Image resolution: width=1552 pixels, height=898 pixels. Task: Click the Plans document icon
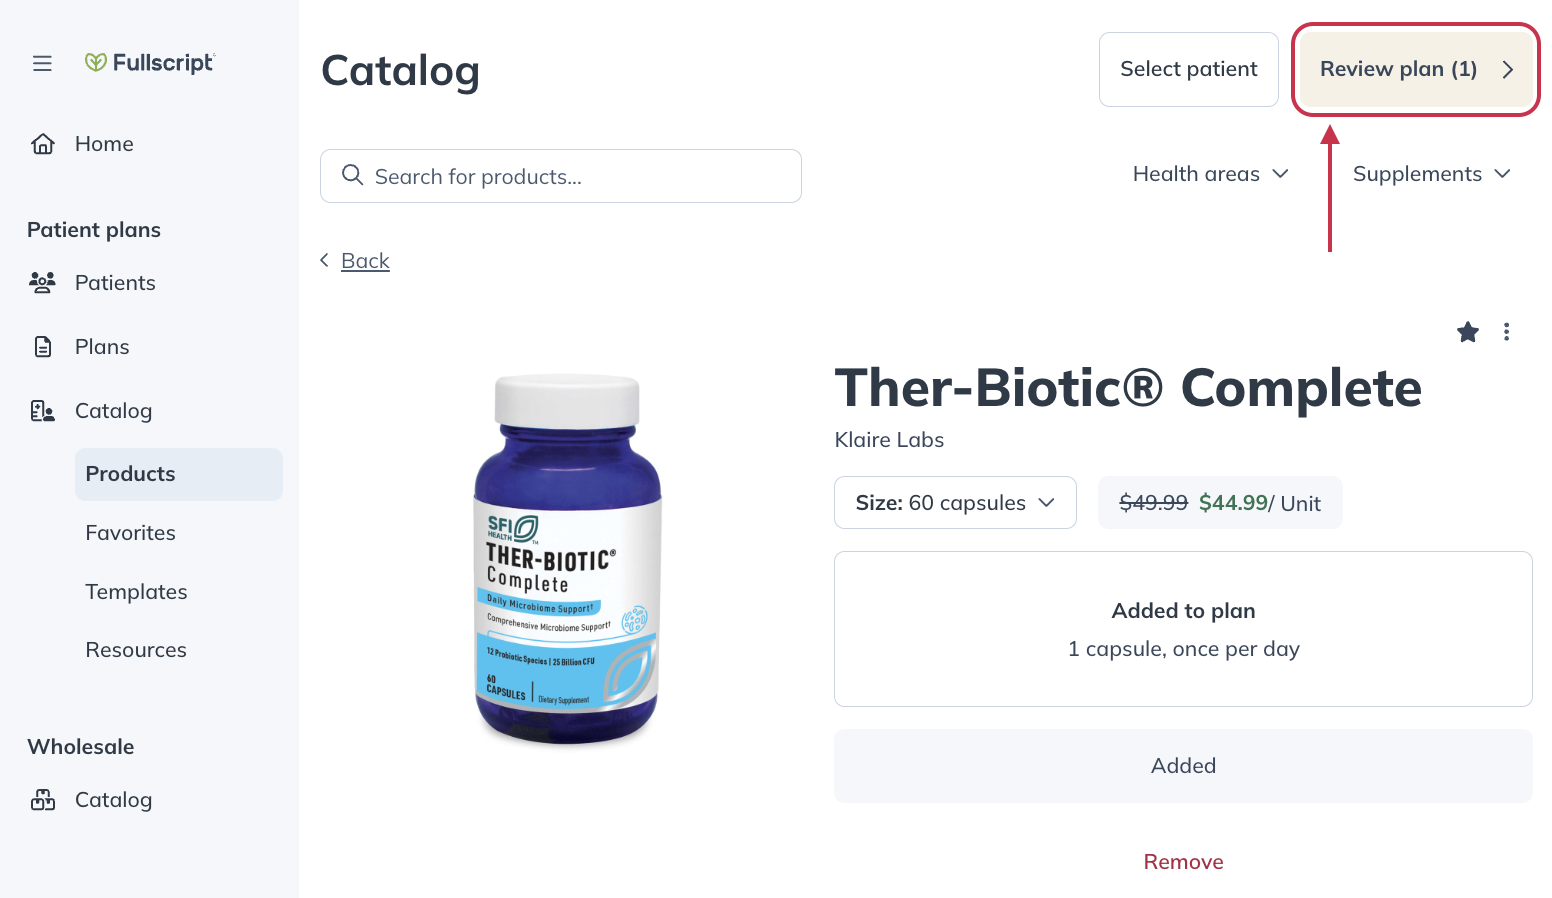43,347
